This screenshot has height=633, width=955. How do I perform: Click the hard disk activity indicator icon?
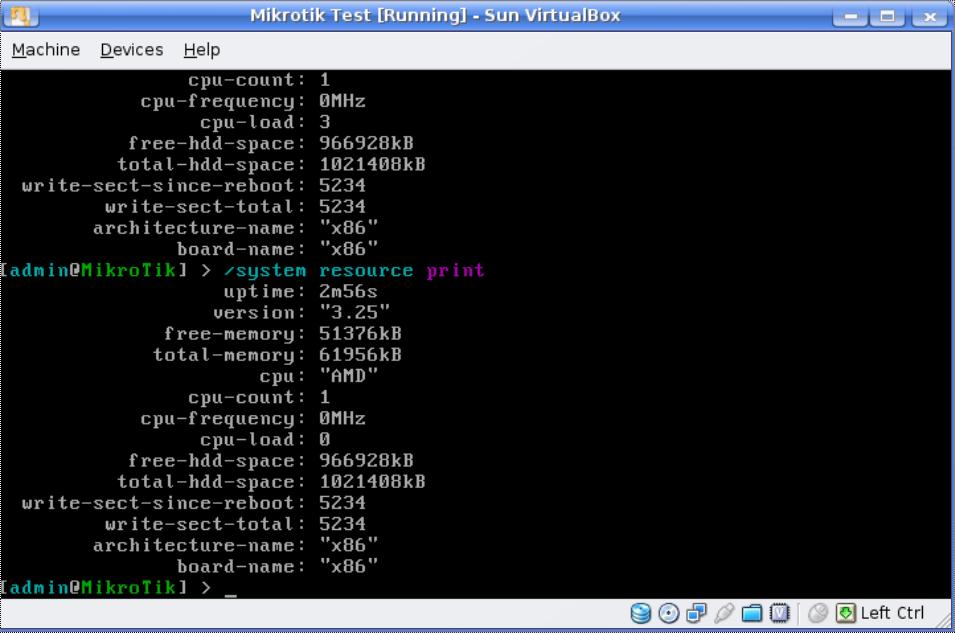[640, 613]
